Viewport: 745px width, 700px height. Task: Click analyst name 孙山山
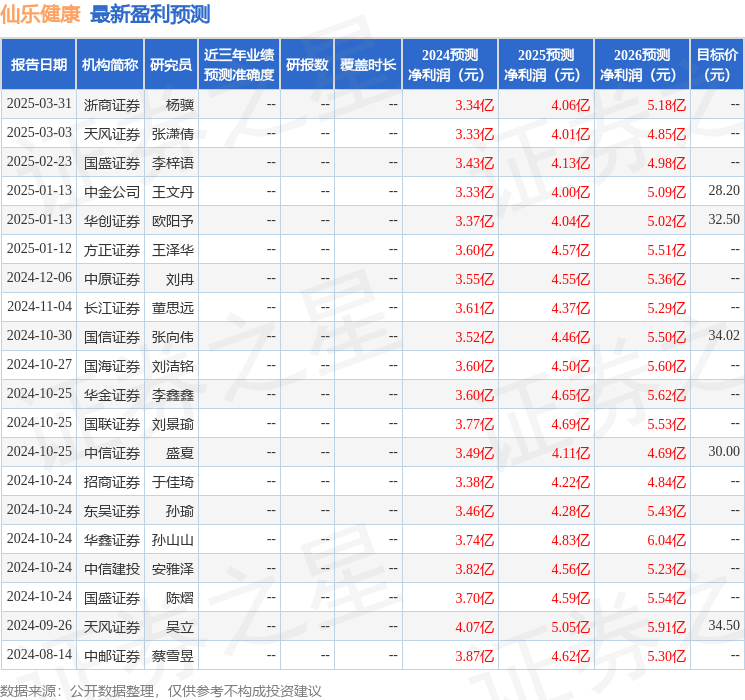click(172, 540)
